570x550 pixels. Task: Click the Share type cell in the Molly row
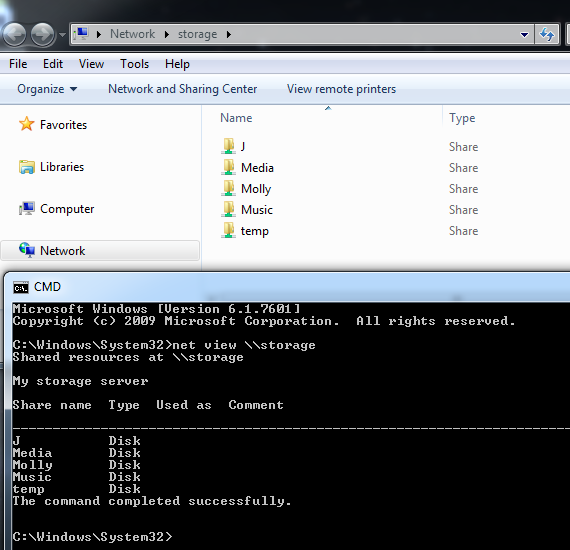coord(463,189)
